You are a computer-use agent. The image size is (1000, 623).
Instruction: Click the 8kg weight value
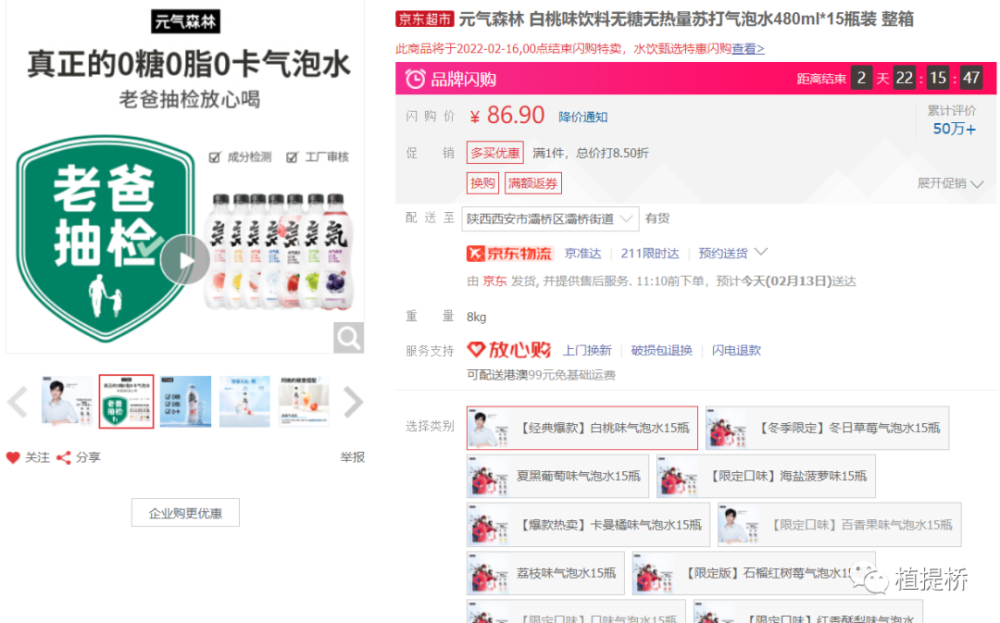click(476, 317)
